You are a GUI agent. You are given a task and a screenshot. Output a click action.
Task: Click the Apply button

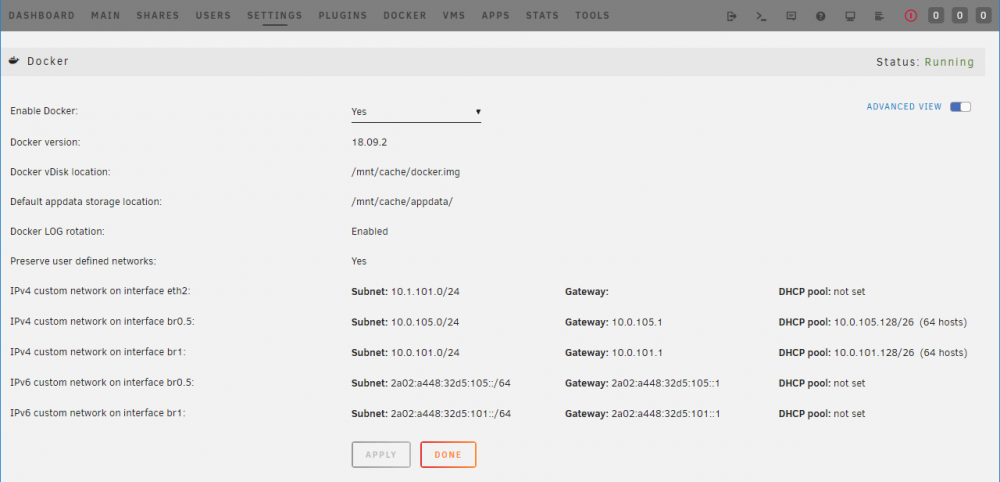pyautogui.click(x=381, y=455)
